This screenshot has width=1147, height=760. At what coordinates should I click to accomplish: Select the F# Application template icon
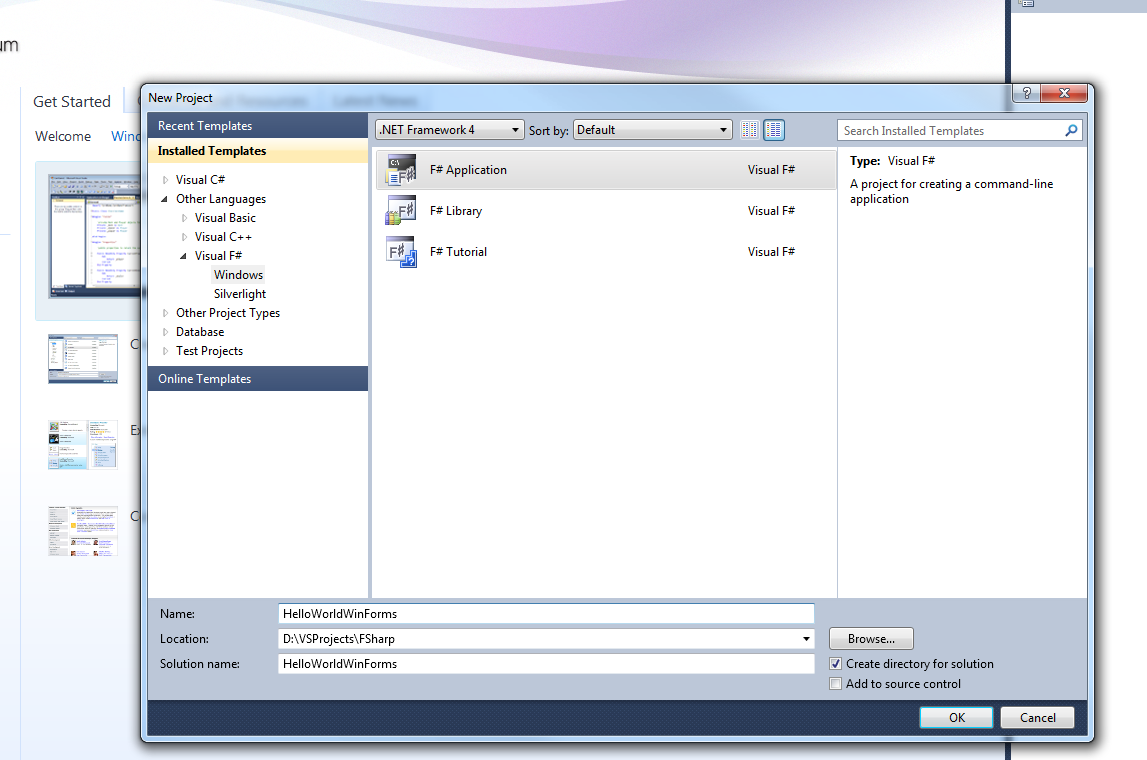click(400, 171)
